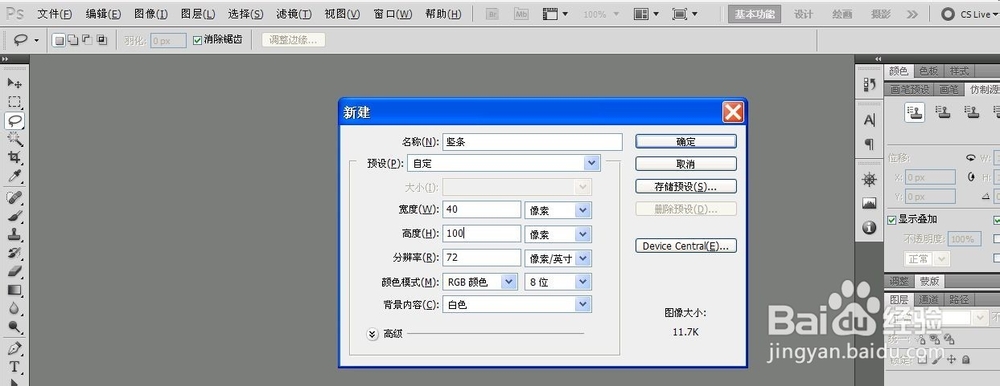The width and height of the screenshot is (1000, 386).
Task: Click the Device Central button
Action: (x=686, y=246)
